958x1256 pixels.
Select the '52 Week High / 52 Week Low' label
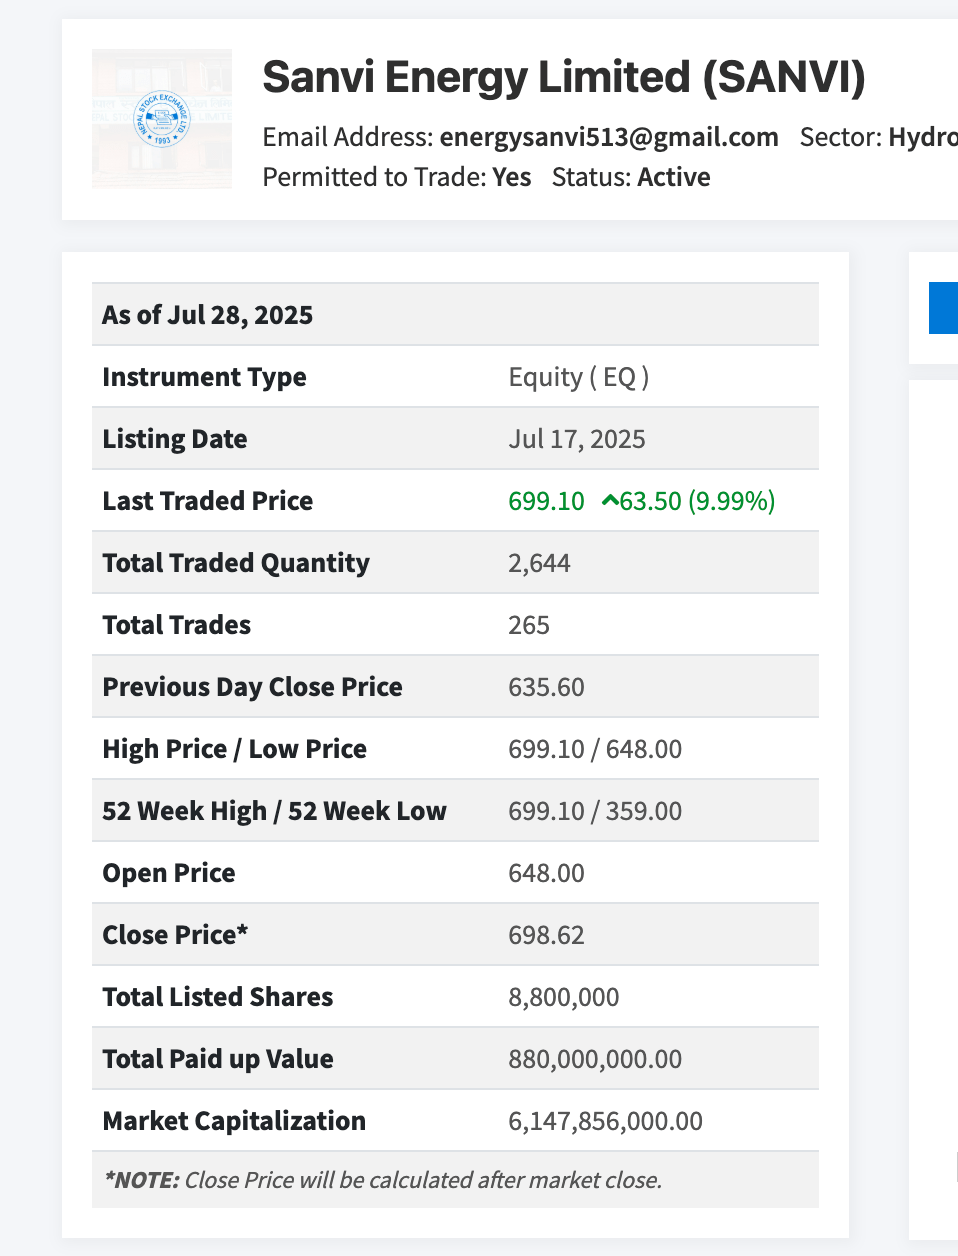tap(275, 811)
